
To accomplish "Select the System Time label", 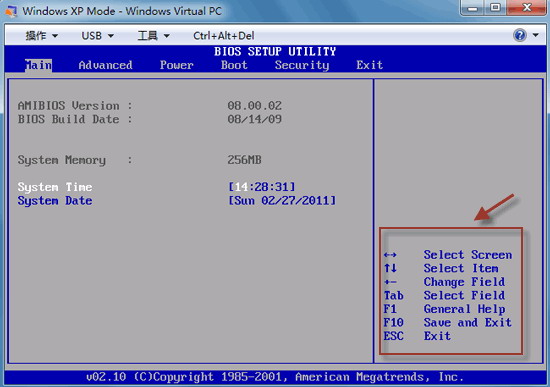I will (55, 187).
